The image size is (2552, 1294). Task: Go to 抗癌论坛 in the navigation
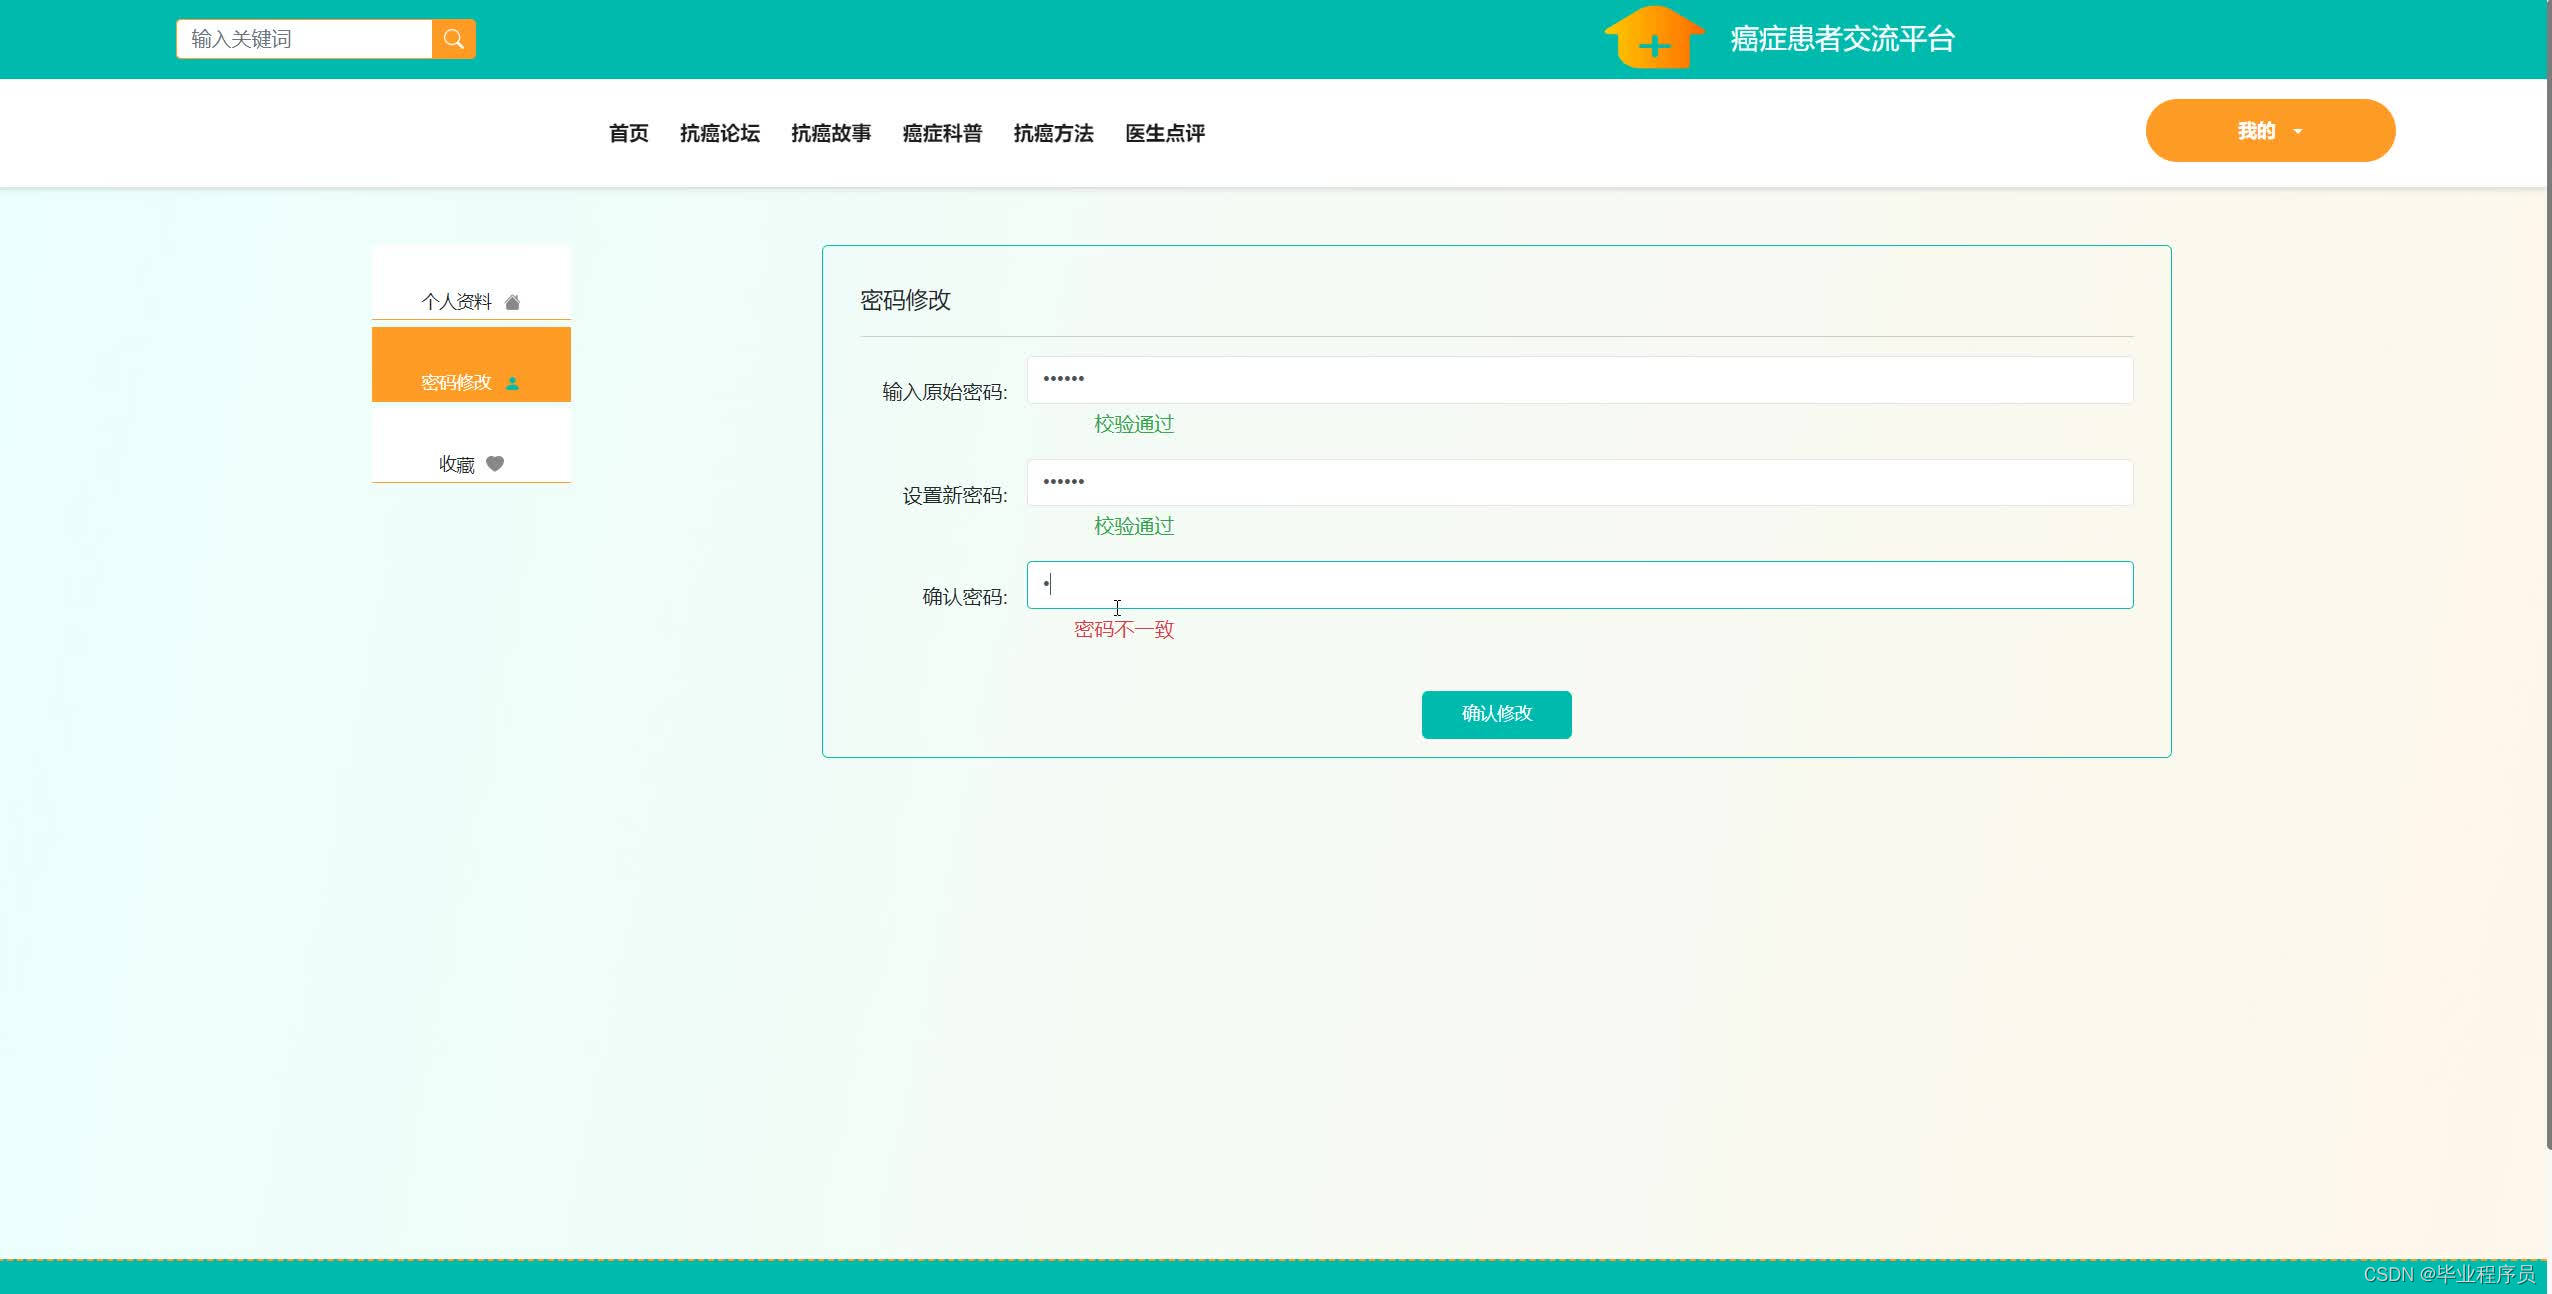tap(720, 133)
